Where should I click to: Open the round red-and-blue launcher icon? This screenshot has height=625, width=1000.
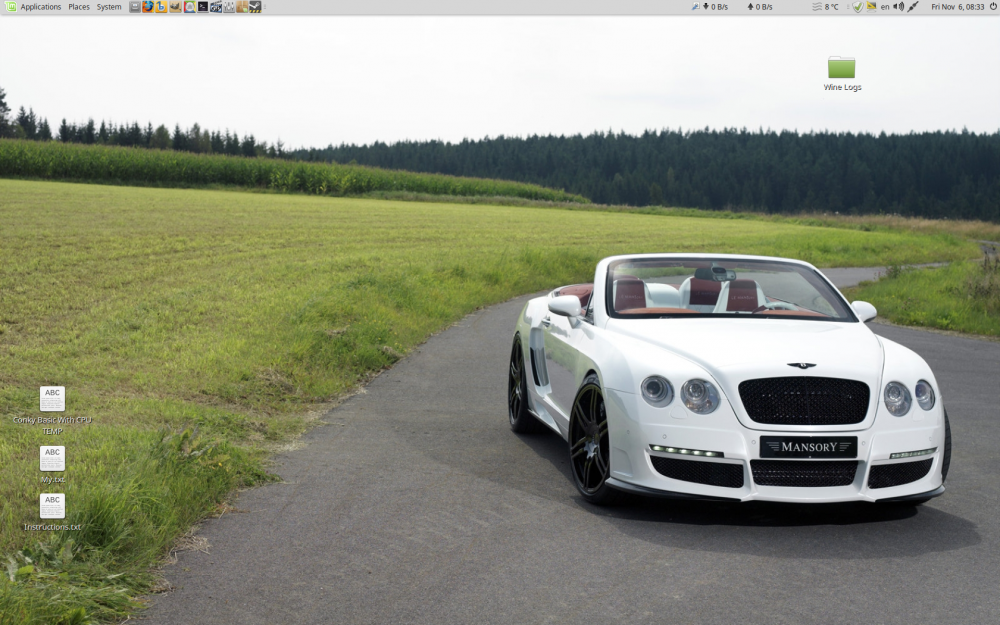189,7
